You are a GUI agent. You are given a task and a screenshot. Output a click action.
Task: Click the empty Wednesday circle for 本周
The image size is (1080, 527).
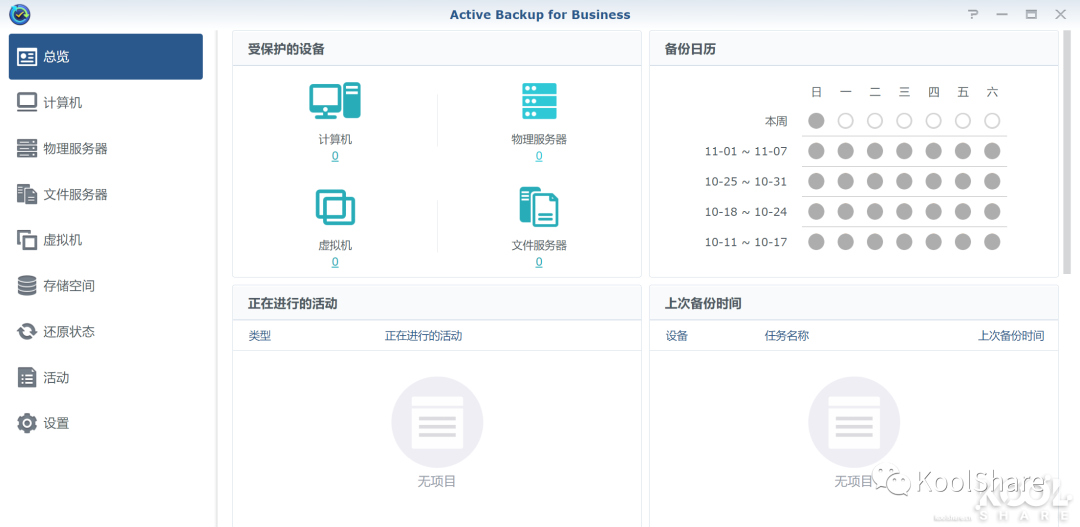pyautogui.click(x=904, y=121)
